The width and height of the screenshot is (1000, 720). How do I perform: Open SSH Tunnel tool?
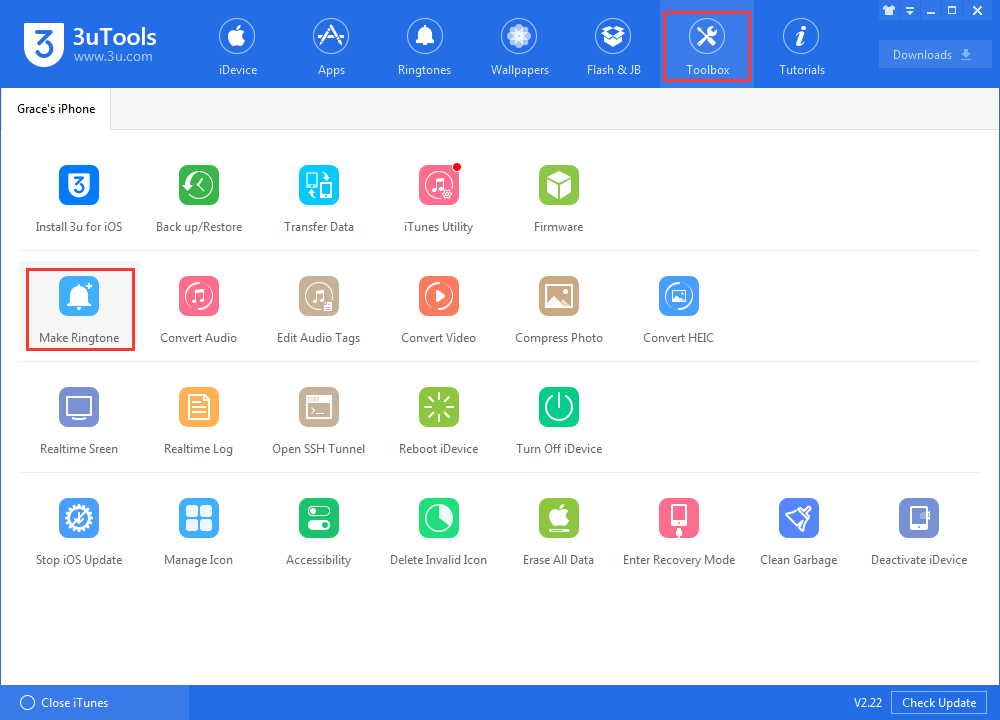pos(319,421)
